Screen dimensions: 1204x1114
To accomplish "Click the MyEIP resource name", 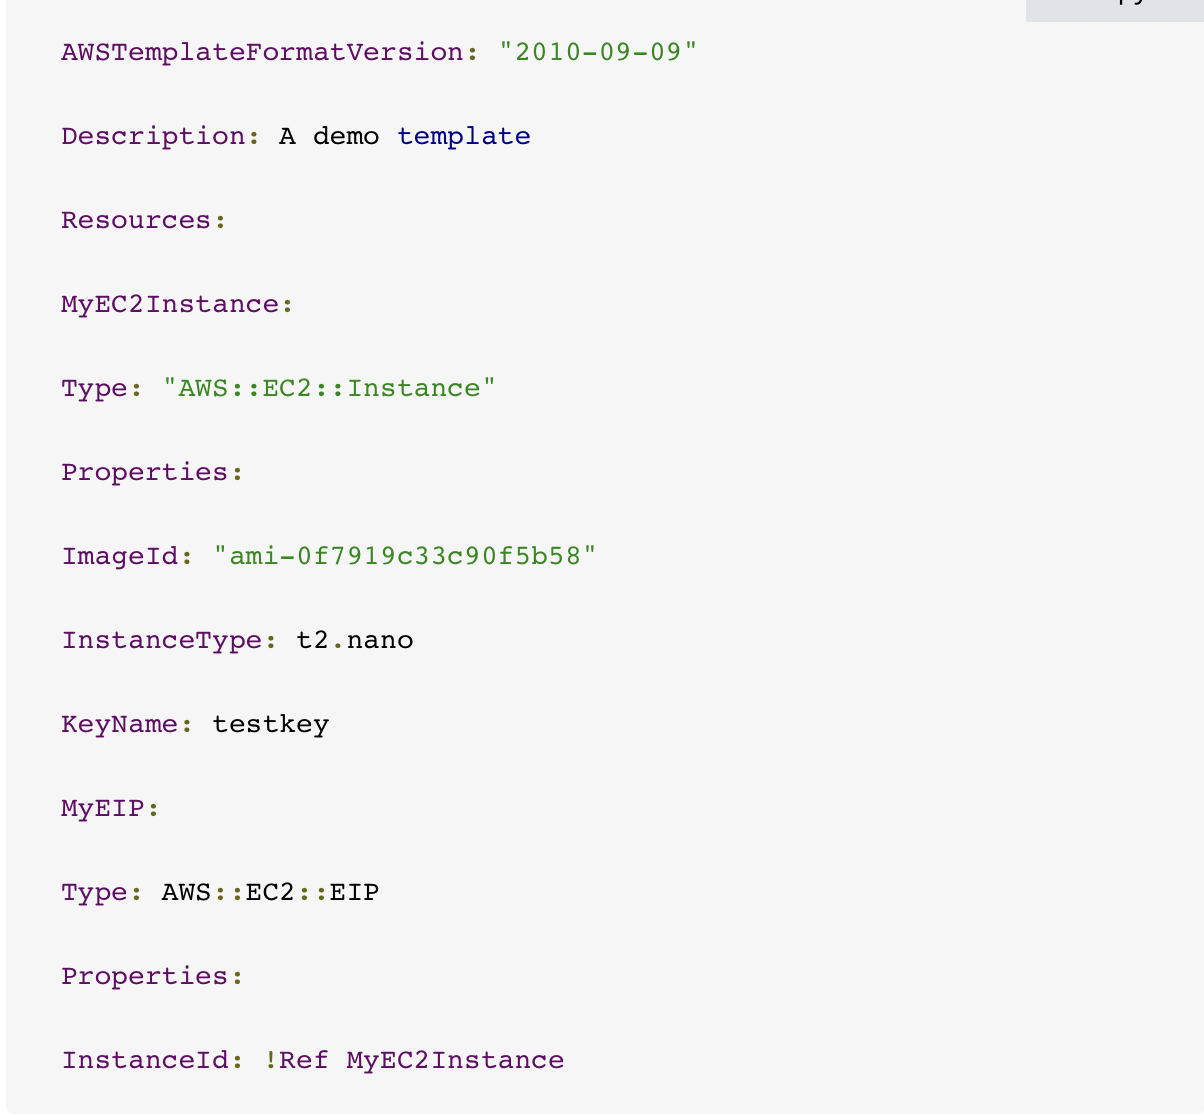I will tap(103, 808).
